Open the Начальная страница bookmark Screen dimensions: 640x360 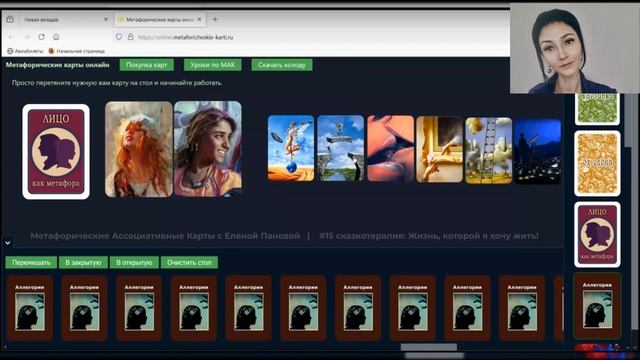[x=76, y=51]
